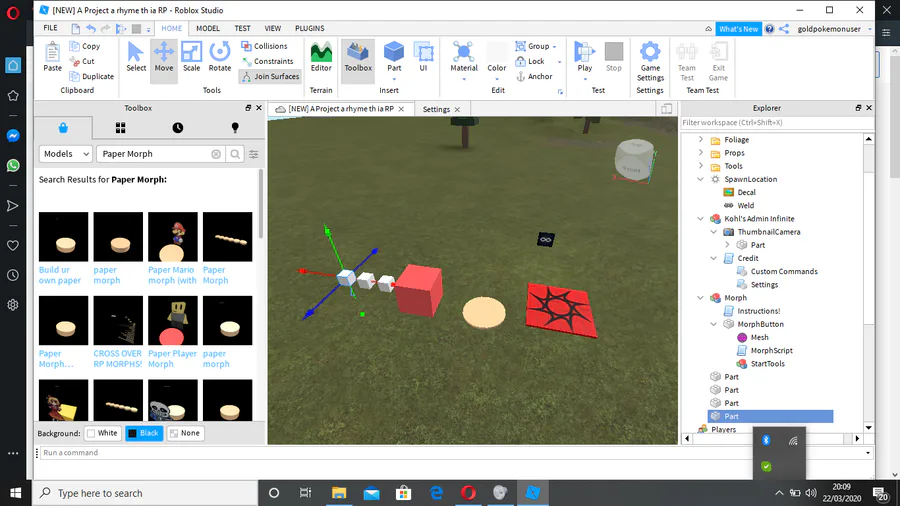Image resolution: width=900 pixels, height=506 pixels.
Task: Switch to the MODEL ribbon tab
Action: 208,28
